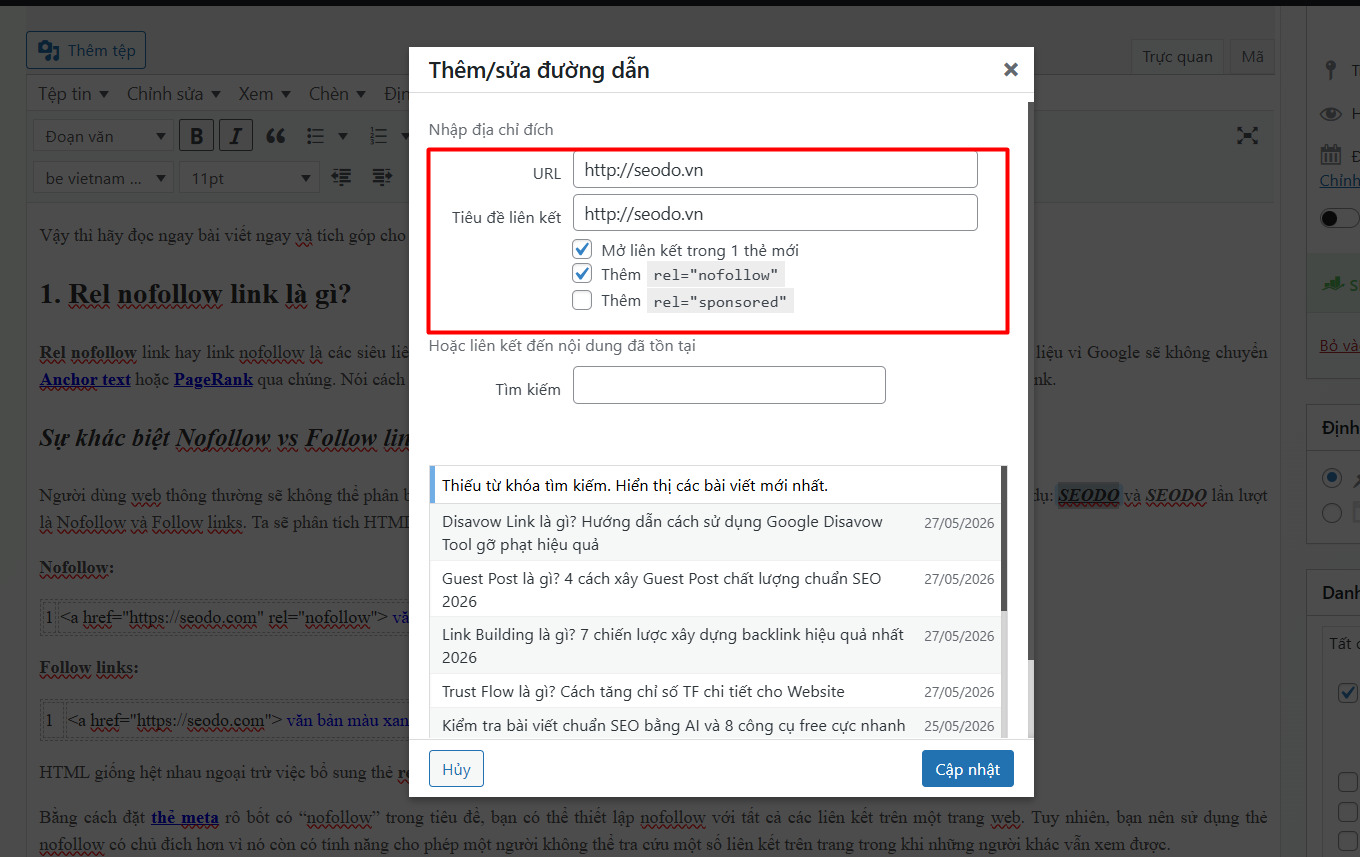Click the calendar icon in sidebar
The width and height of the screenshot is (1360, 857).
tap(1330, 155)
